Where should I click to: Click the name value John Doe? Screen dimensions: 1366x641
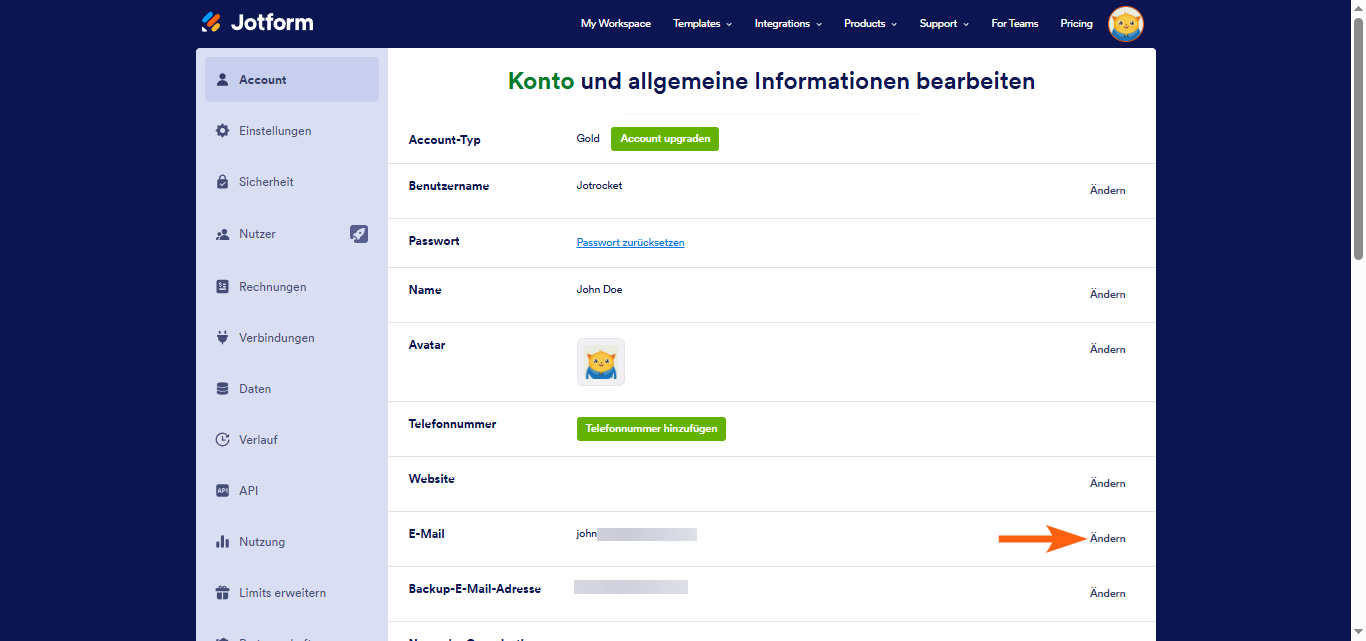600,290
